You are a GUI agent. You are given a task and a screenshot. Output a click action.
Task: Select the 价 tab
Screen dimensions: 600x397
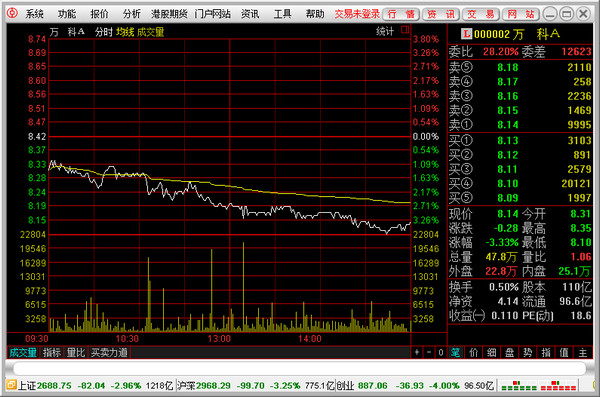474,353
